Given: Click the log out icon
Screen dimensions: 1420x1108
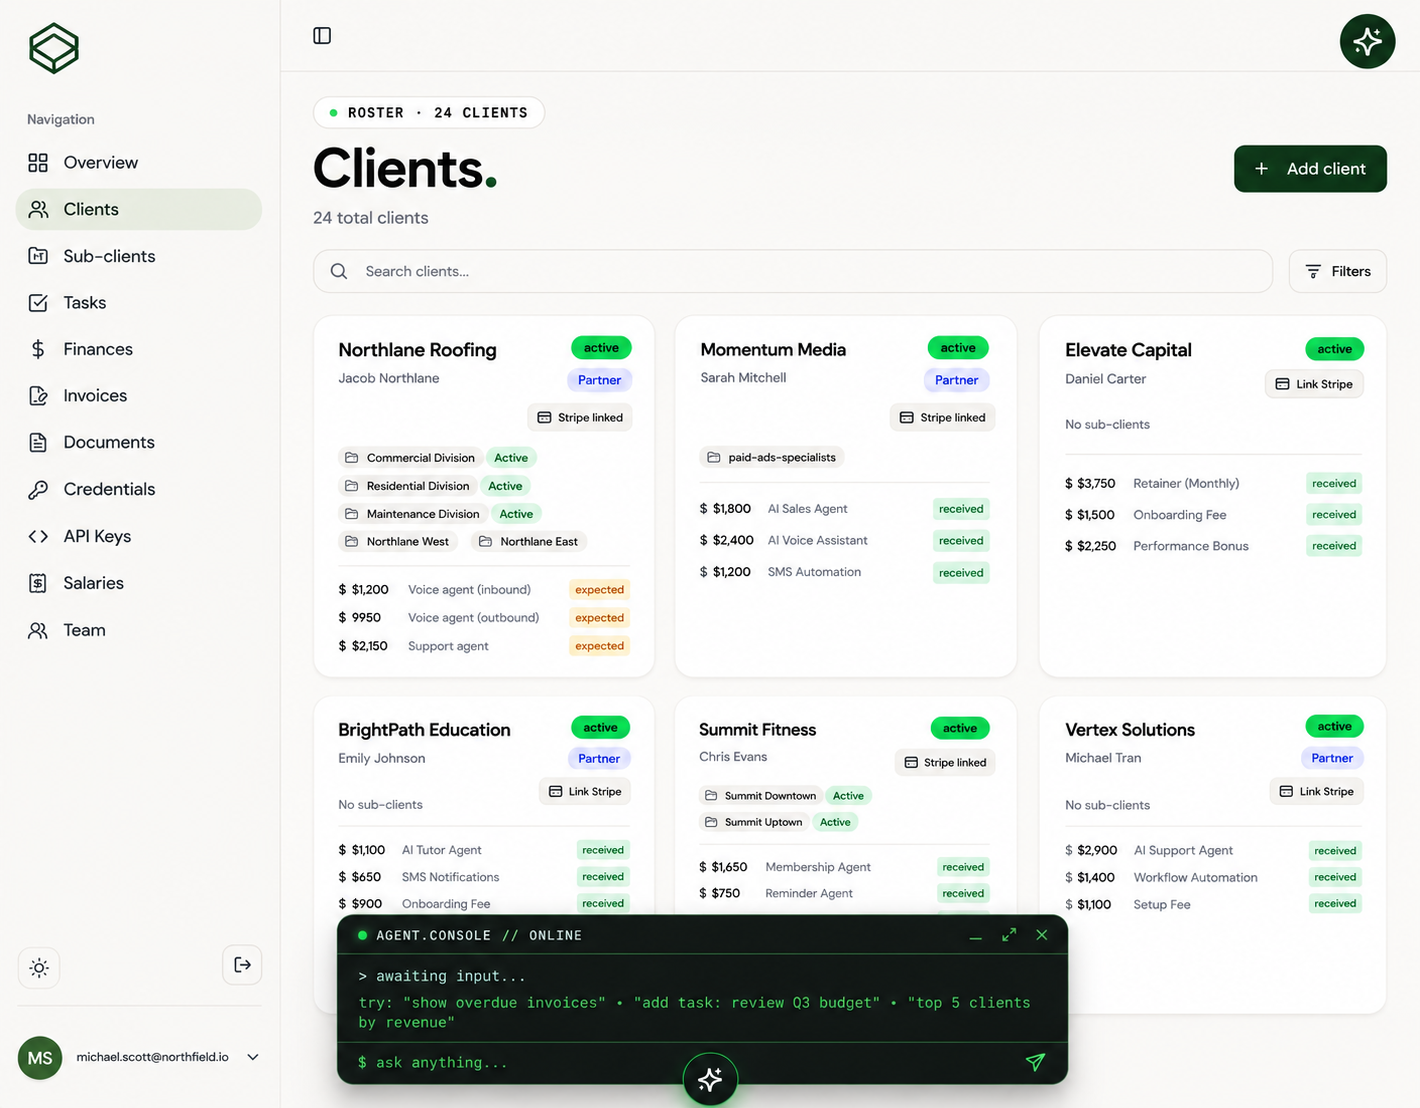Looking at the screenshot, I should (242, 965).
